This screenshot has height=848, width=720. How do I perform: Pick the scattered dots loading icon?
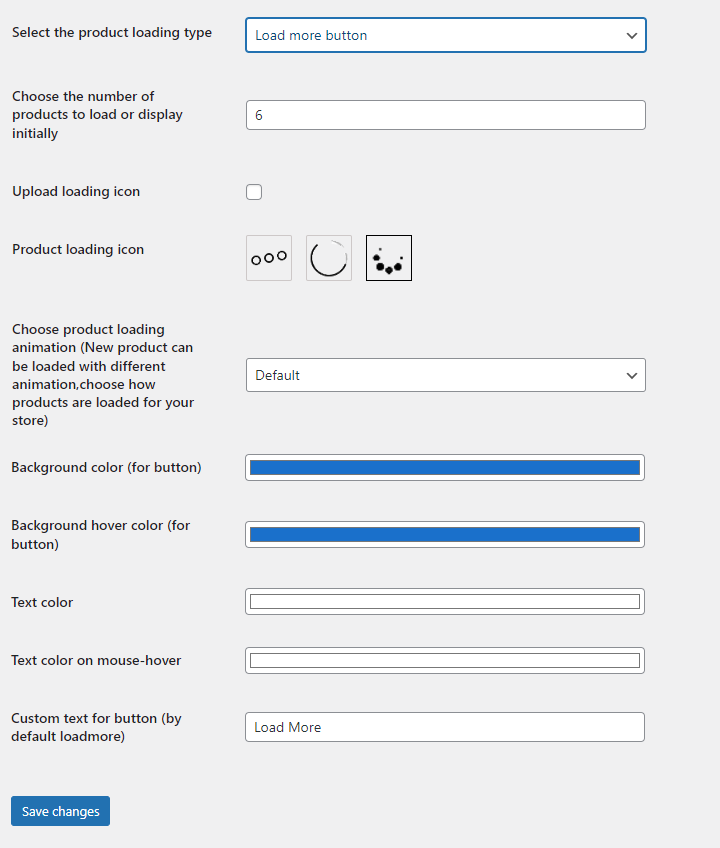click(389, 258)
